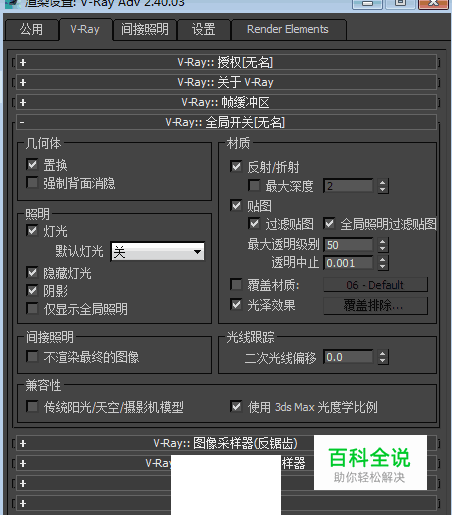The image size is (452, 515).
Task: Toggle the 光泽效果 checkbox
Action: tap(236, 304)
